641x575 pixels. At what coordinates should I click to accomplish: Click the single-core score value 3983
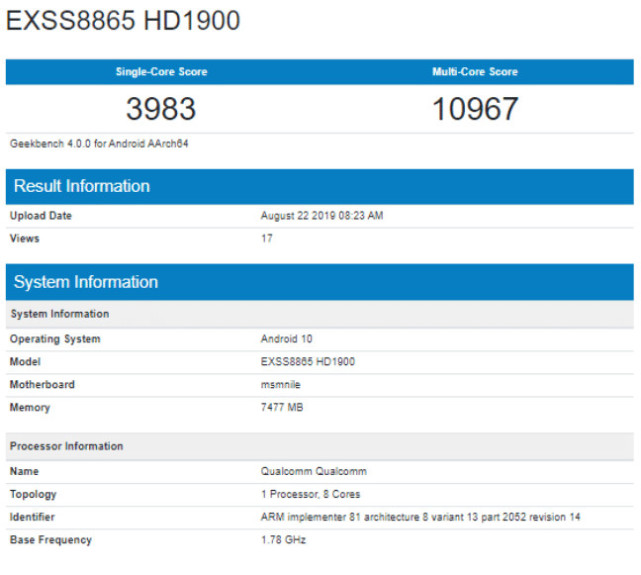[x=161, y=109]
